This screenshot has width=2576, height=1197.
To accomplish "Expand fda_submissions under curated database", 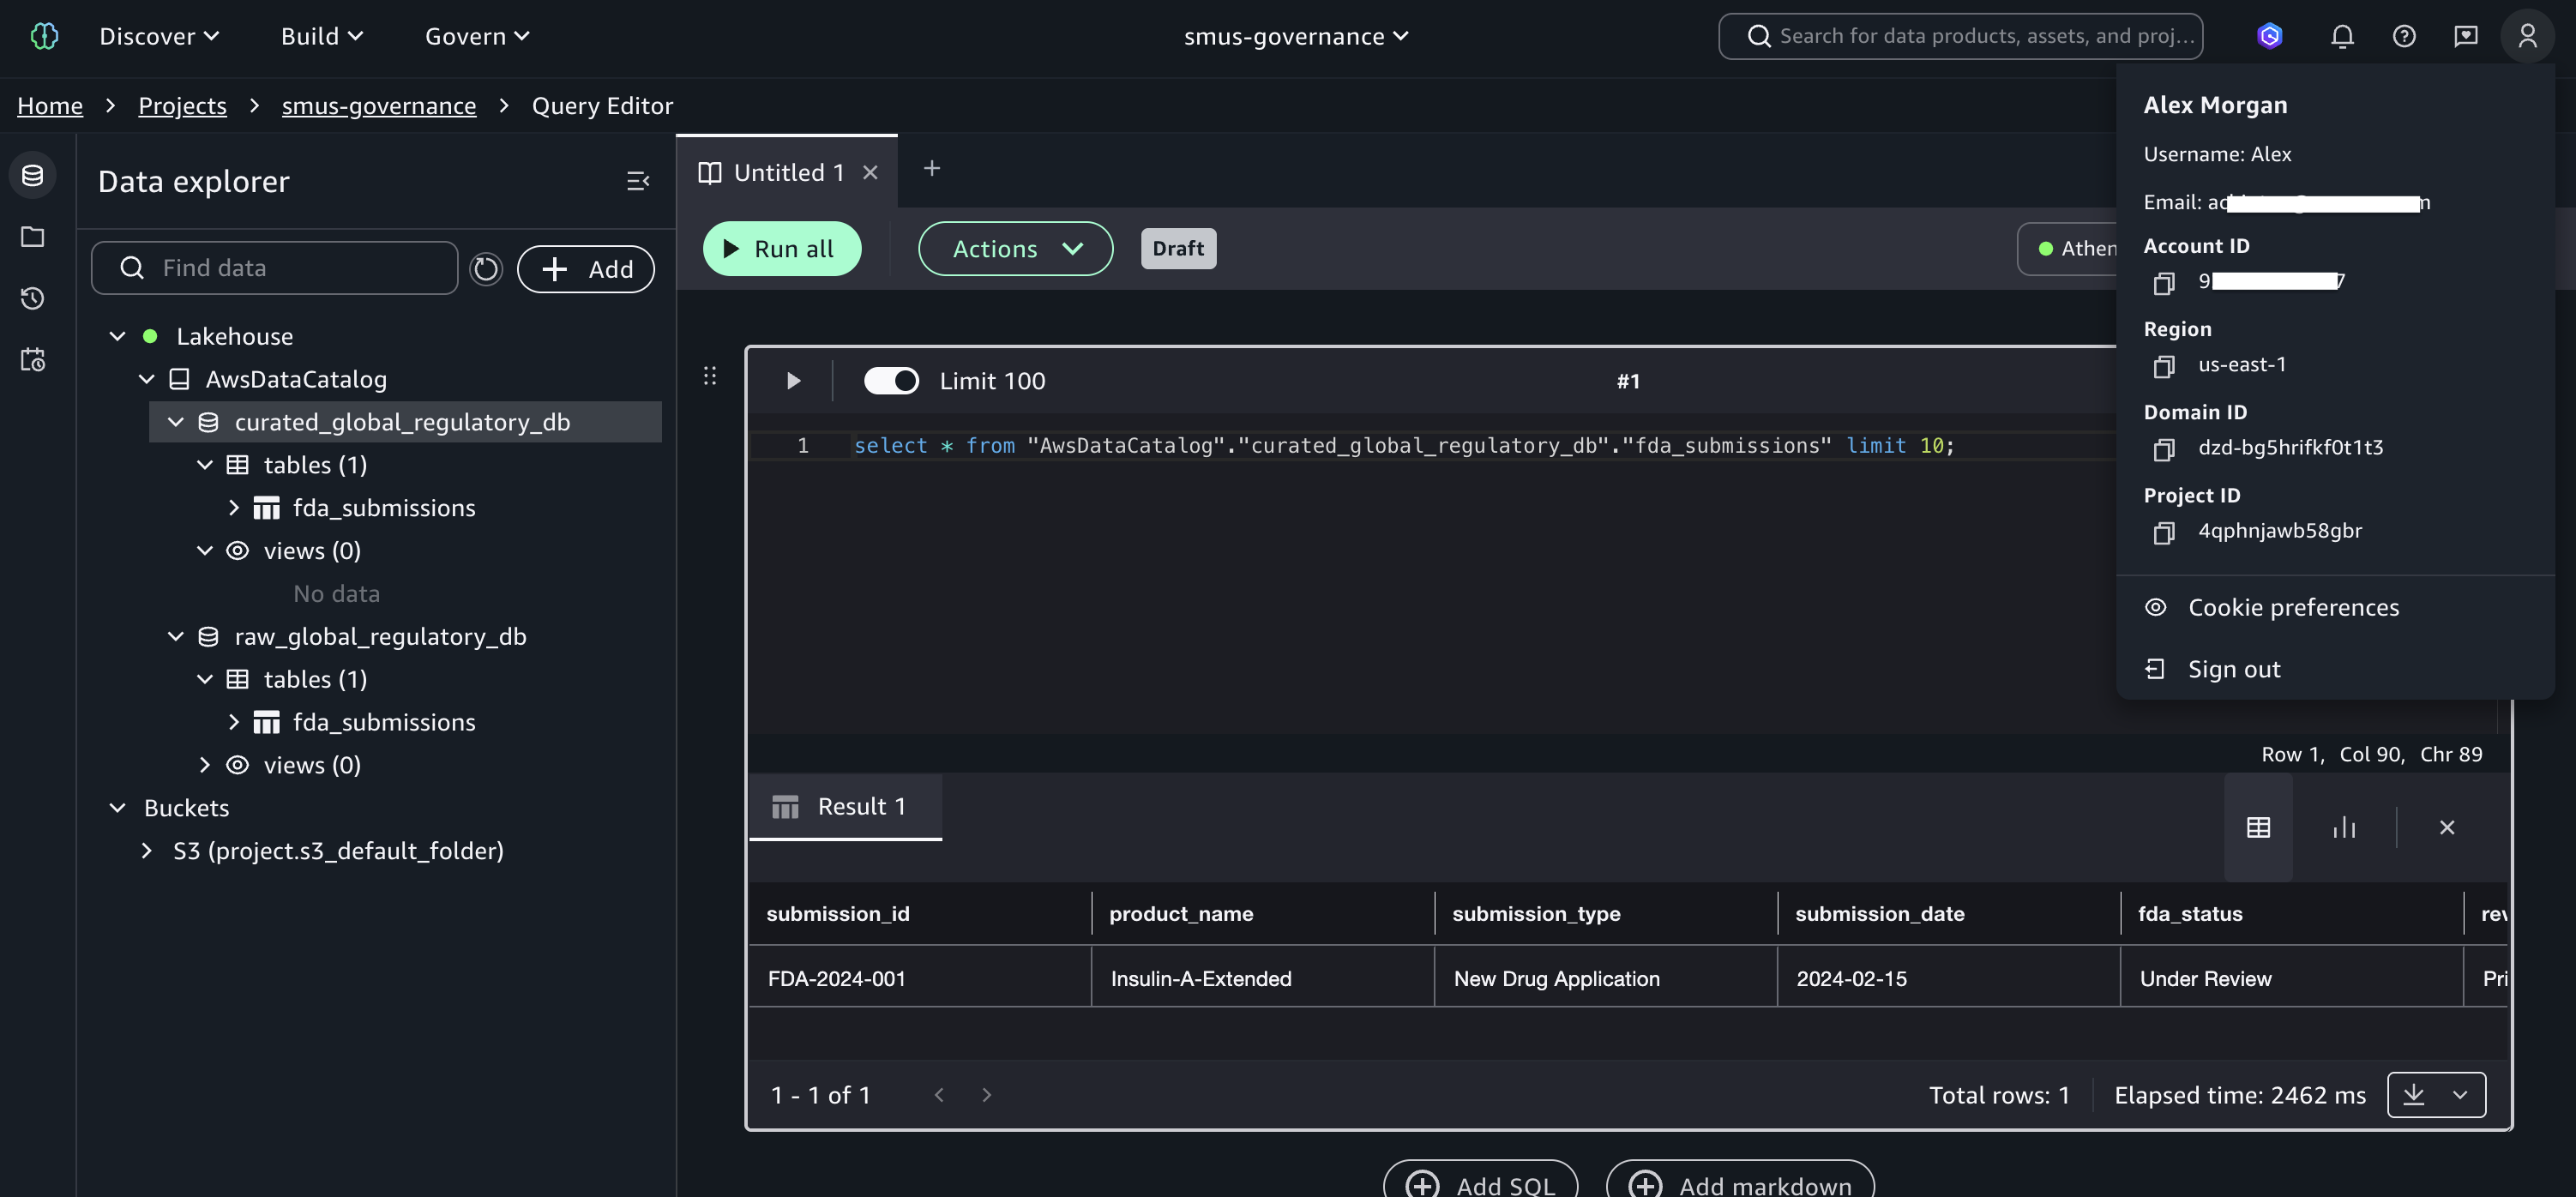I will click(x=233, y=508).
